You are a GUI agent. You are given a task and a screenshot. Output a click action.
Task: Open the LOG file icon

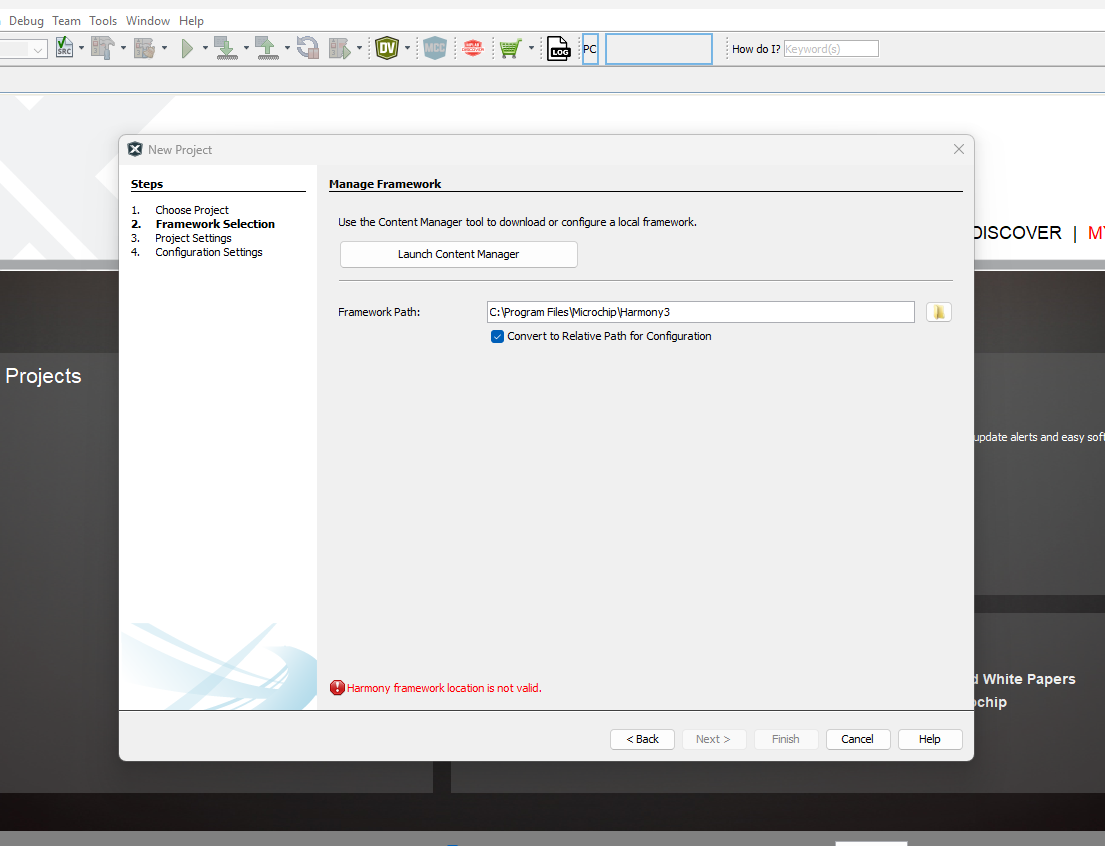pos(558,48)
